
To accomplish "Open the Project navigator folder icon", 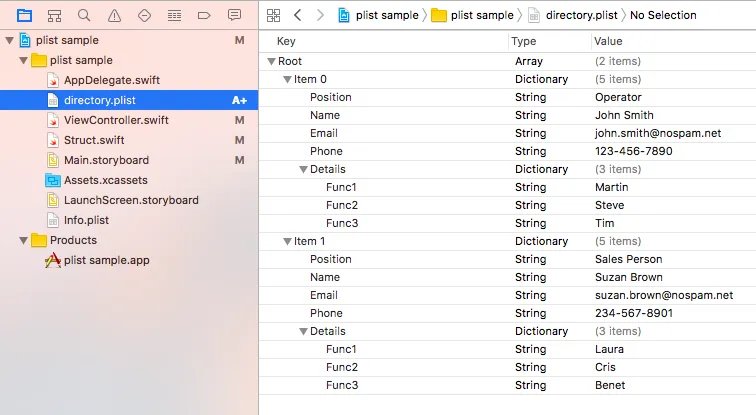I will [24, 15].
